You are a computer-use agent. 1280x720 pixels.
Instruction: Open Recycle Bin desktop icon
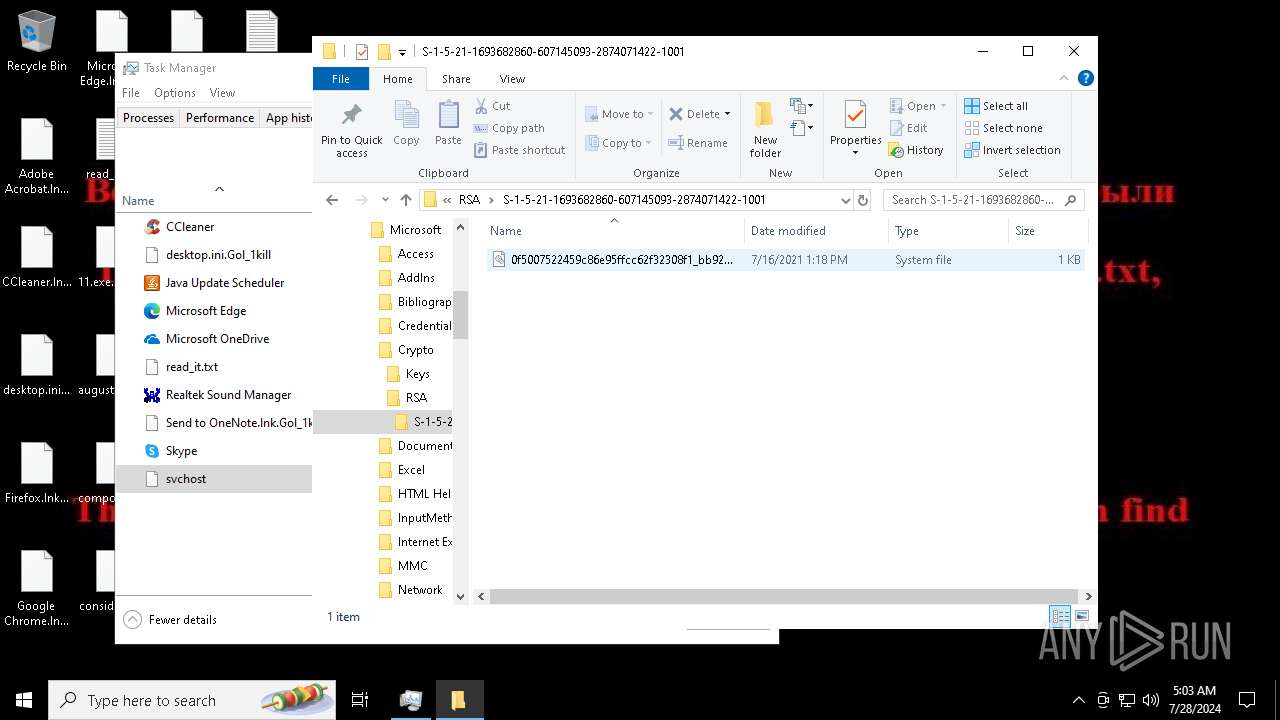click(37, 42)
